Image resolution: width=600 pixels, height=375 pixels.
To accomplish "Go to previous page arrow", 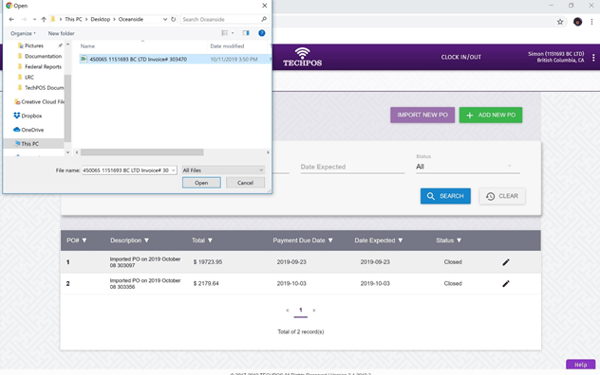I will pos(287,310).
